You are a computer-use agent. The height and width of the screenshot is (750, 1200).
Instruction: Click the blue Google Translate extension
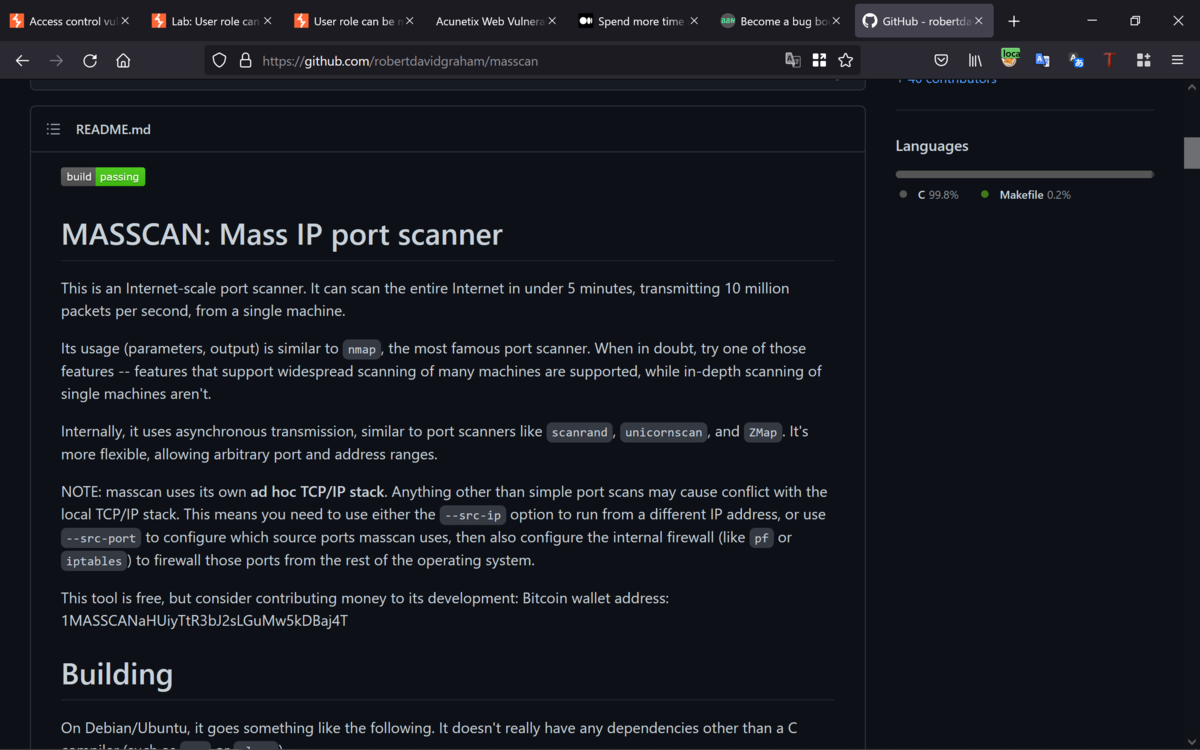tap(1042, 60)
